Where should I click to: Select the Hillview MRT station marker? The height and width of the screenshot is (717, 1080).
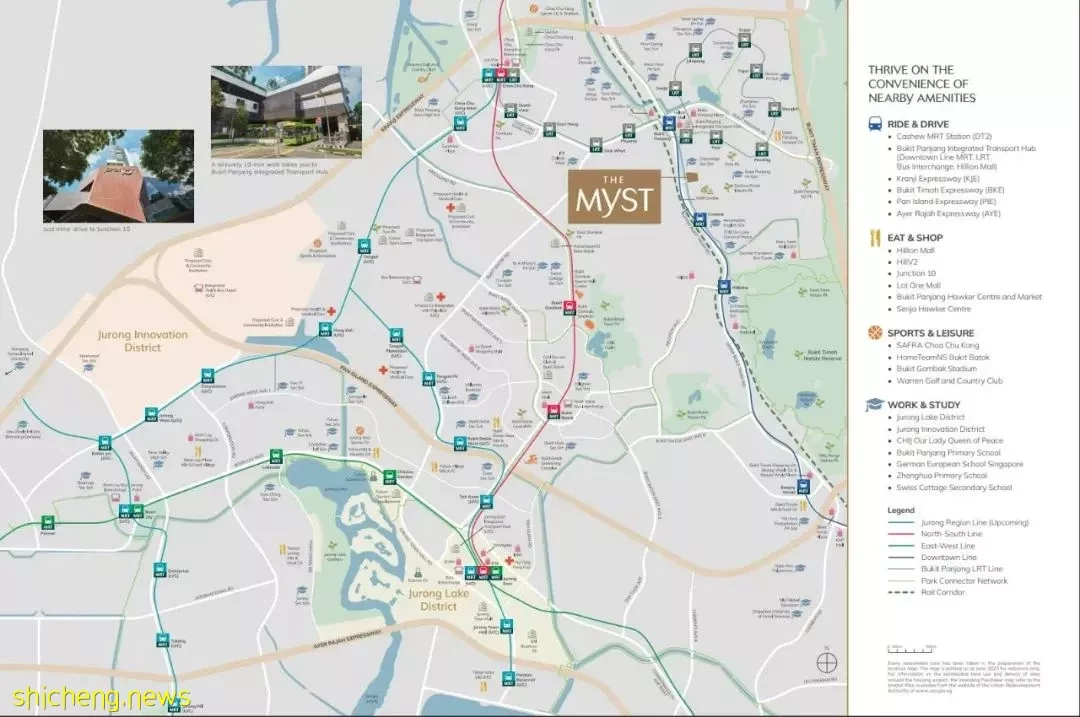(x=724, y=287)
